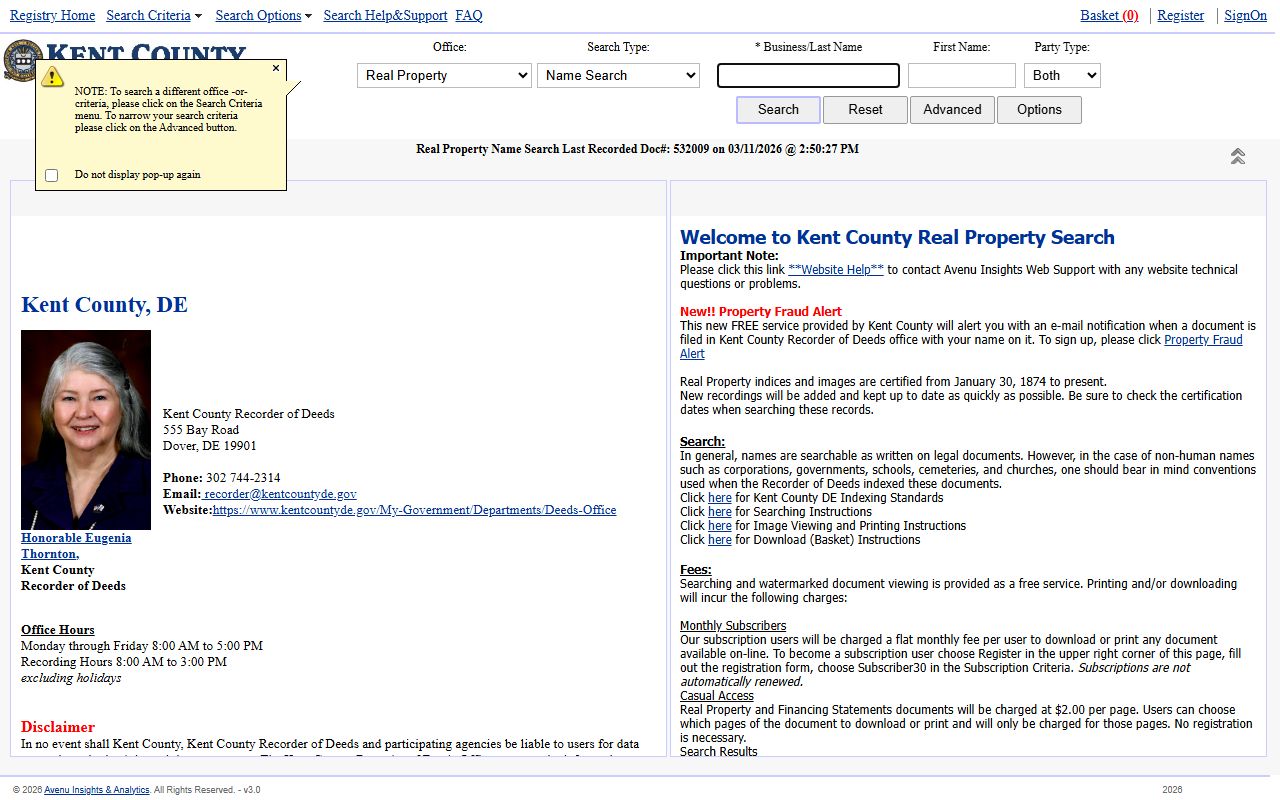This screenshot has height=800, width=1280.
Task: Click the Kent County seal logo
Action: pos(20,60)
